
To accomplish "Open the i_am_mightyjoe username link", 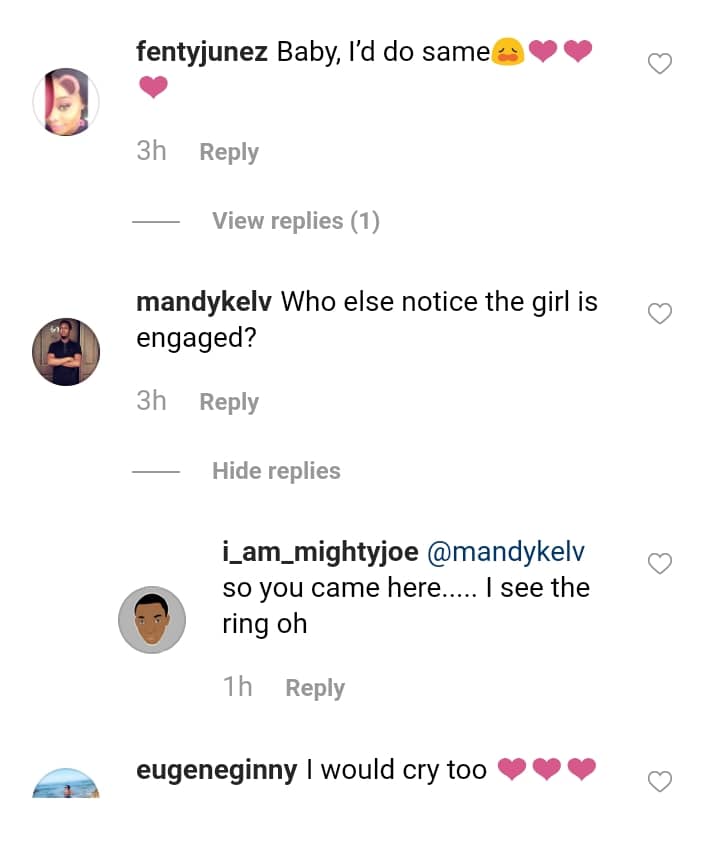I will 319,552.
